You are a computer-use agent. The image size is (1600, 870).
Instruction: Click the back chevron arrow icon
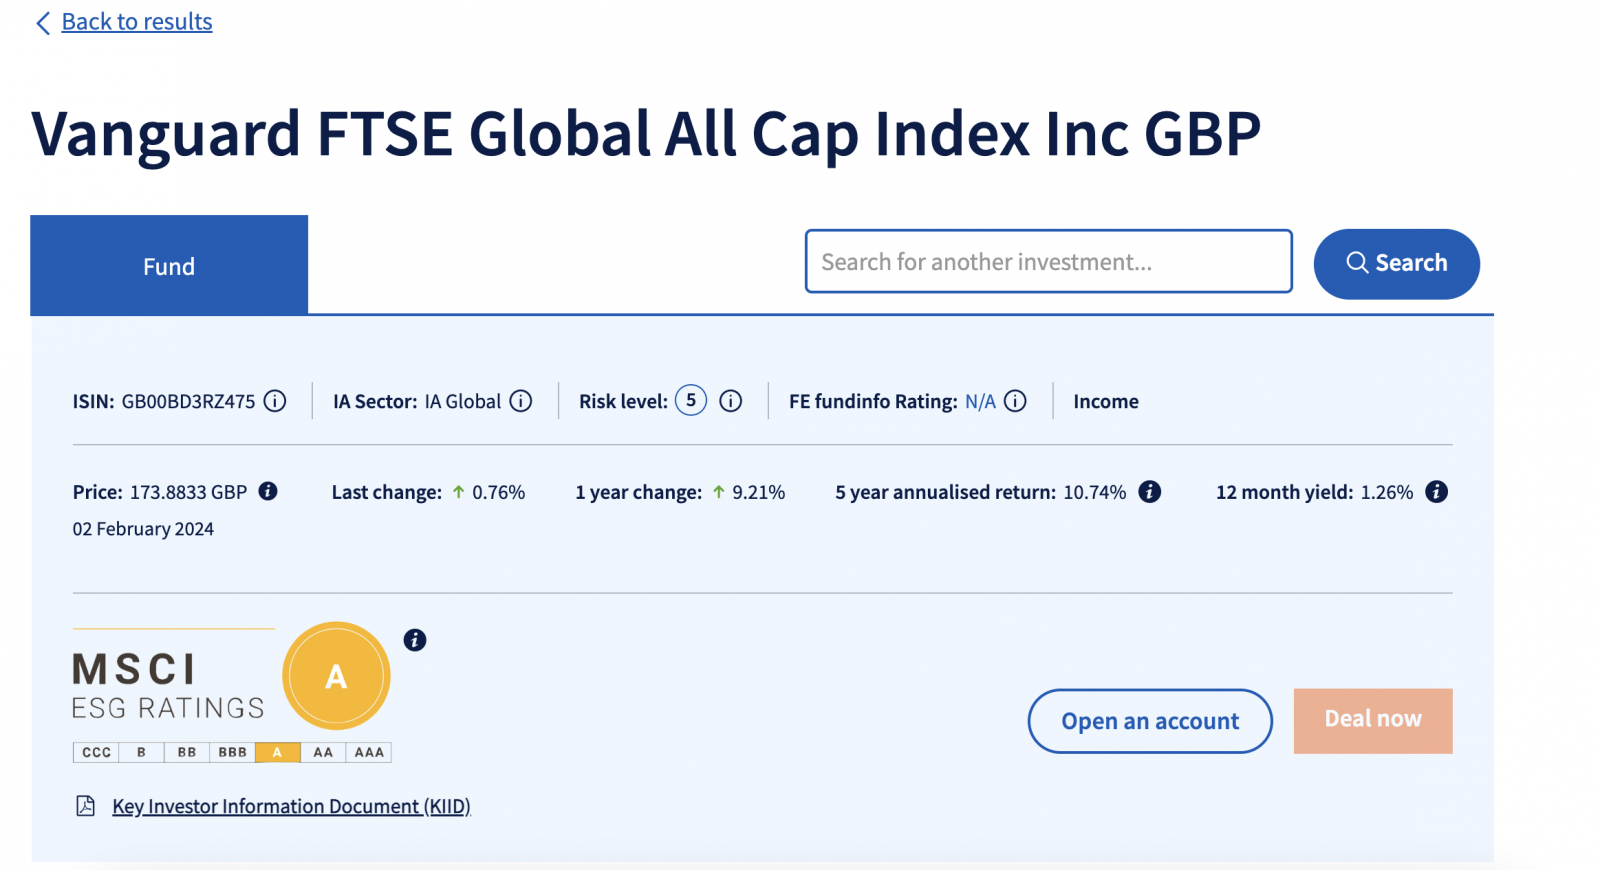click(43, 23)
